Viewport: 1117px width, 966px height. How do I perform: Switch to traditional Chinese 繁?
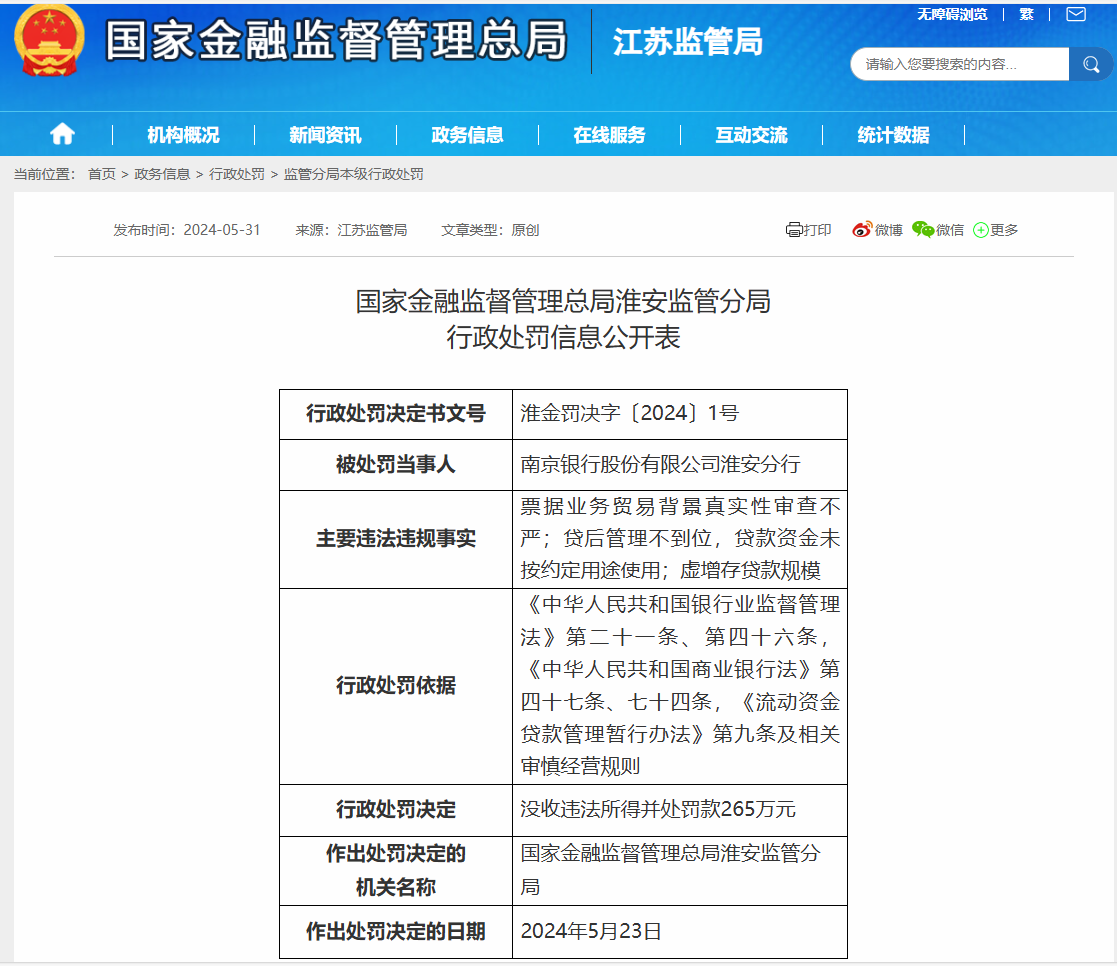(x=1027, y=14)
